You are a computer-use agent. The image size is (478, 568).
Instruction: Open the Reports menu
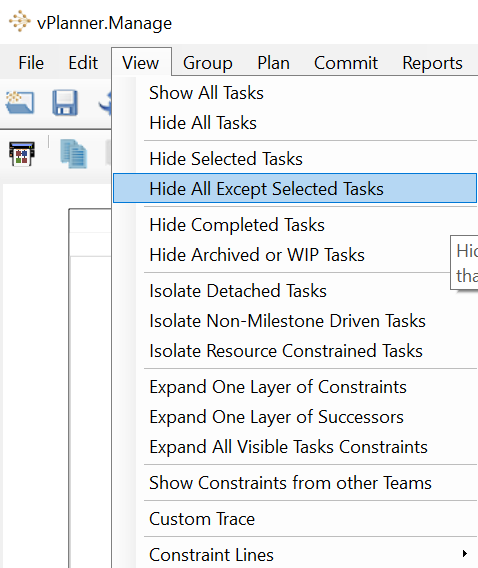pyautogui.click(x=432, y=63)
